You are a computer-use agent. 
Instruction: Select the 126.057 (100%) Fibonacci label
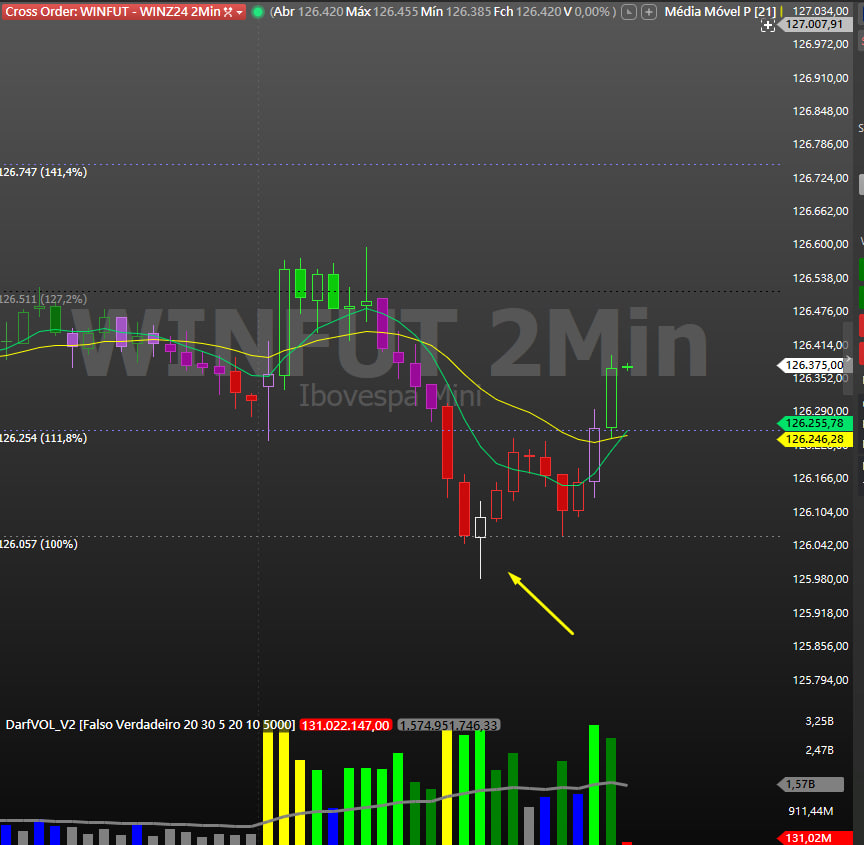tap(39, 544)
